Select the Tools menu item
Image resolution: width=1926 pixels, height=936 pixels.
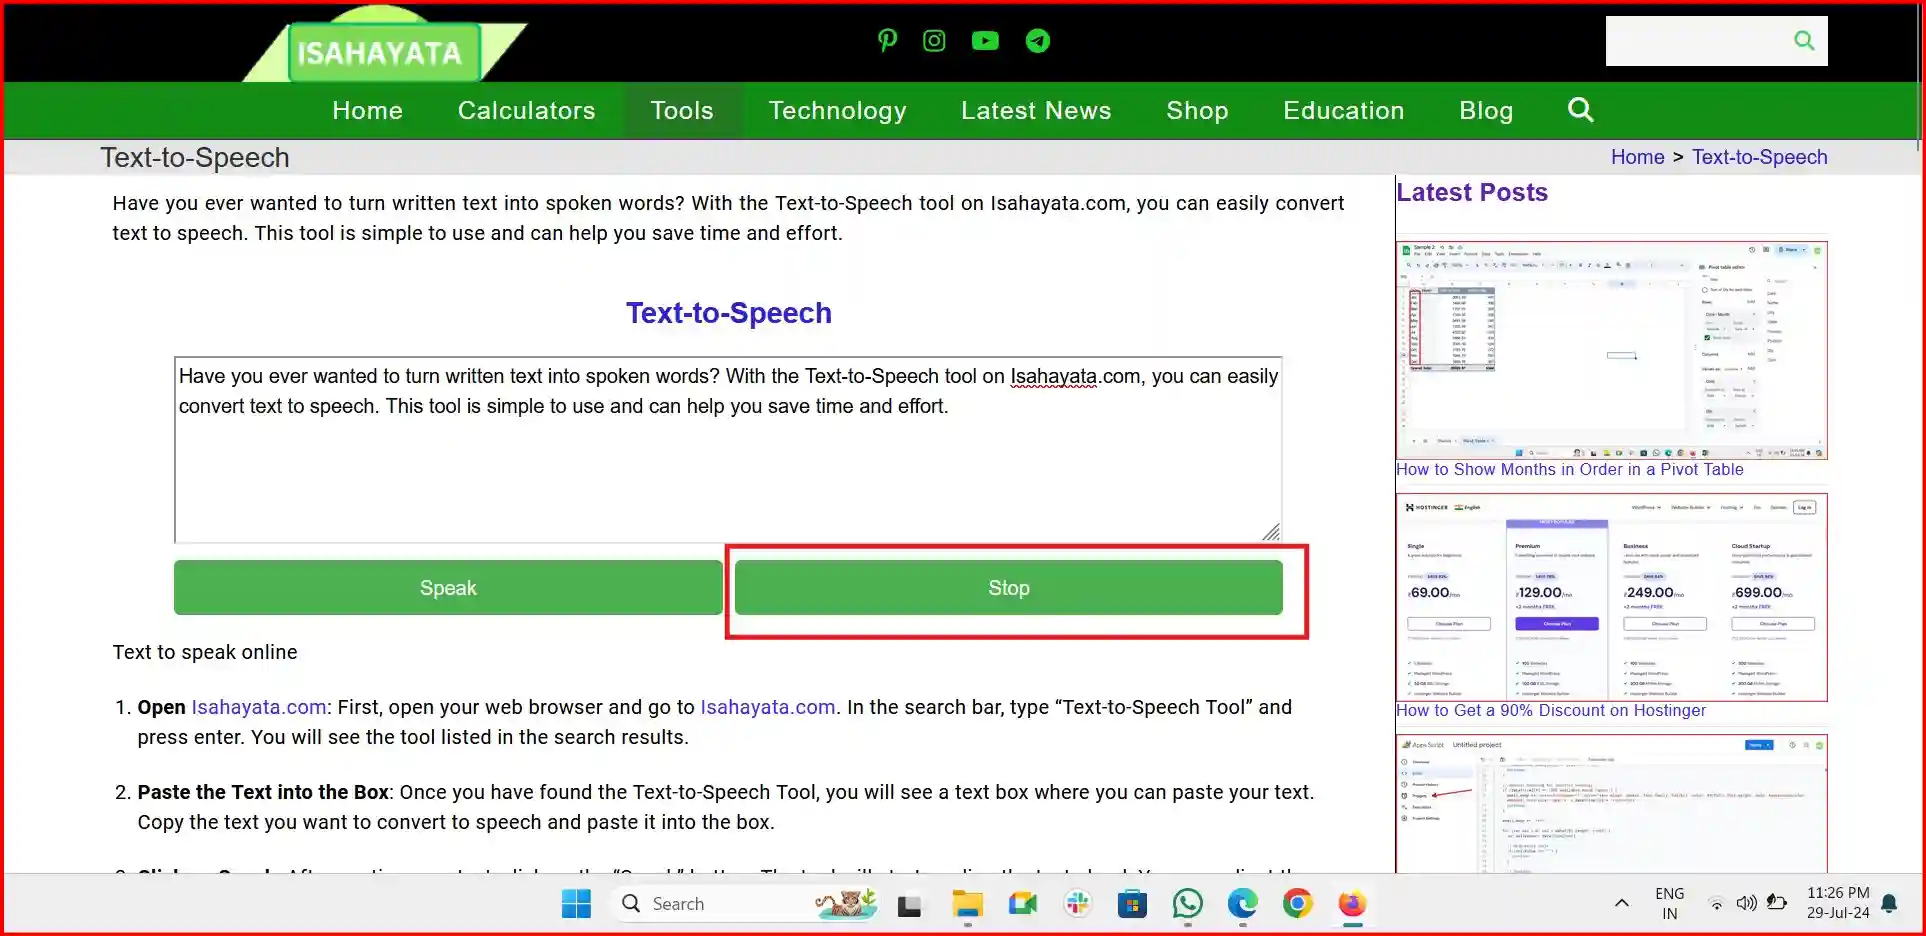click(x=682, y=110)
